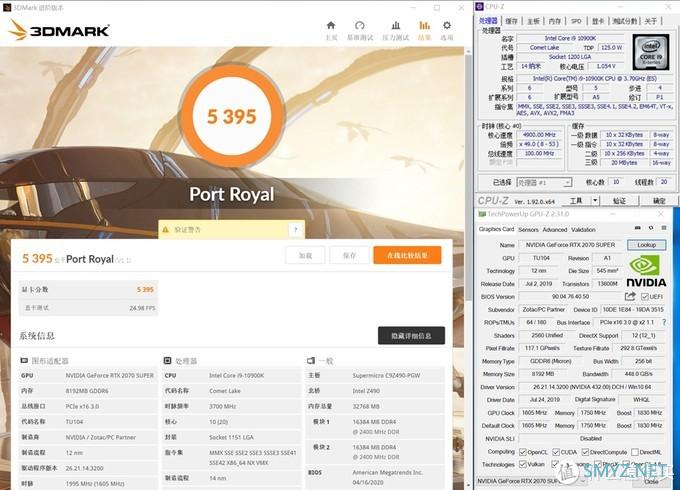Switch to the 内存 tab in CPU-Z
Screen dimensions: 680x490
(x=555, y=21)
